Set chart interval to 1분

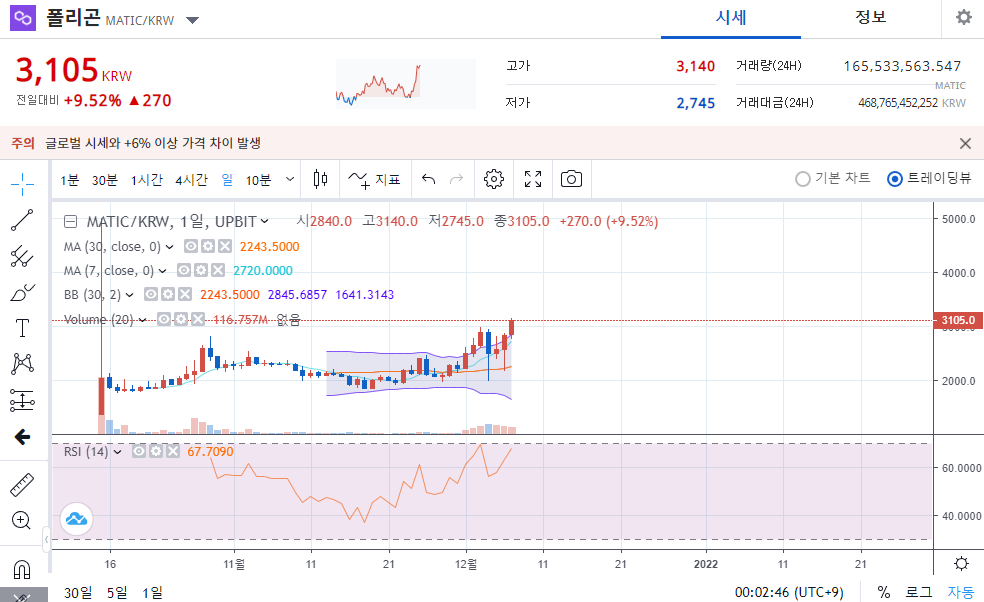[70, 180]
